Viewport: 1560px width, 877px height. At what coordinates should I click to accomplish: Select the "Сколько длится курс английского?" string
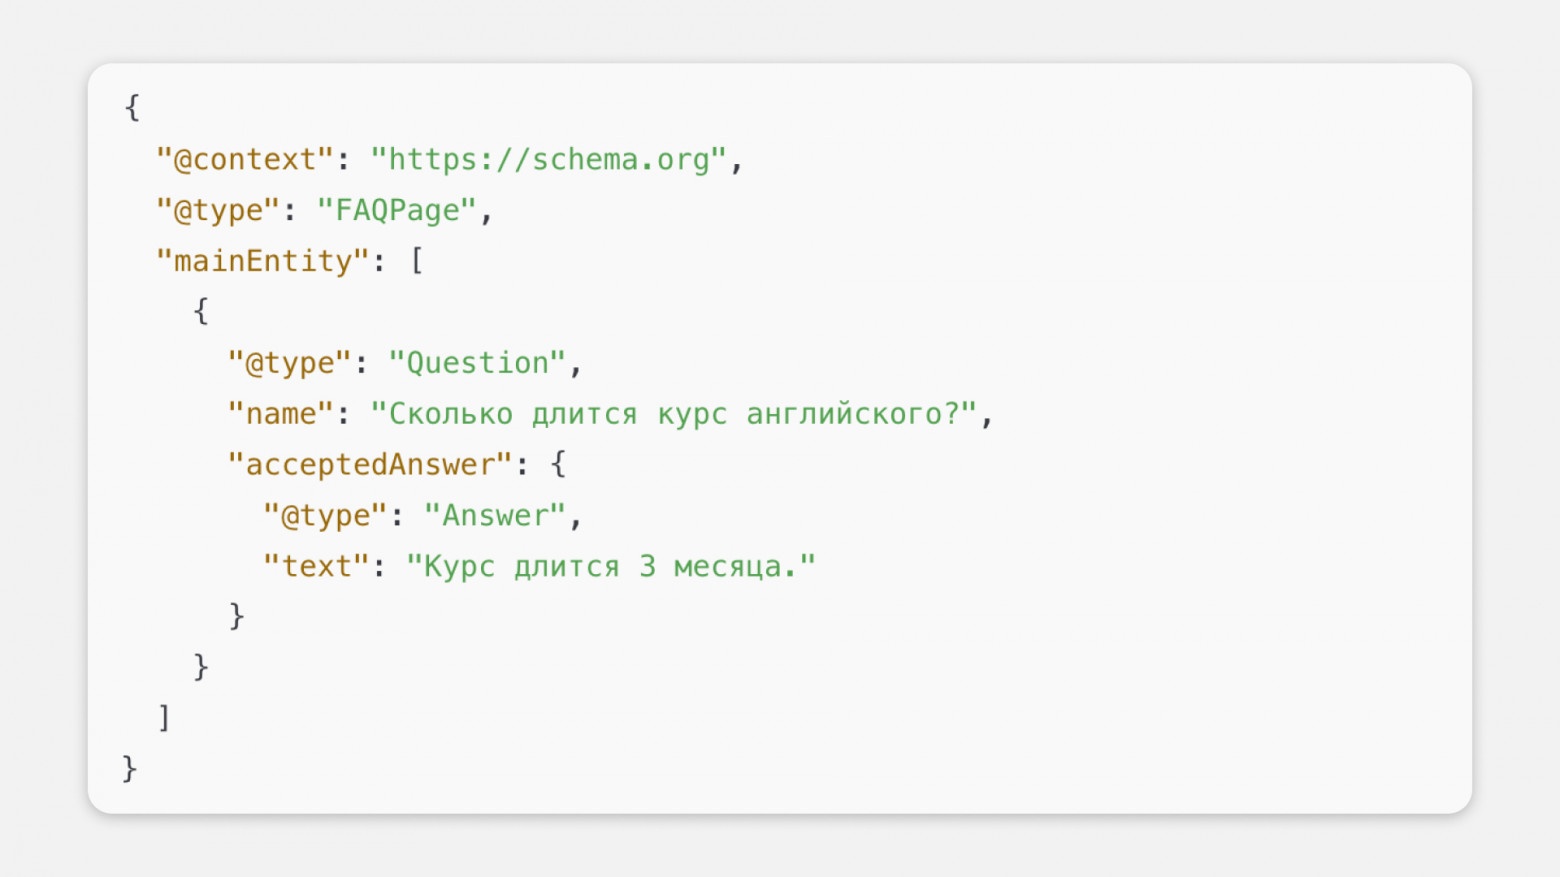tap(673, 414)
